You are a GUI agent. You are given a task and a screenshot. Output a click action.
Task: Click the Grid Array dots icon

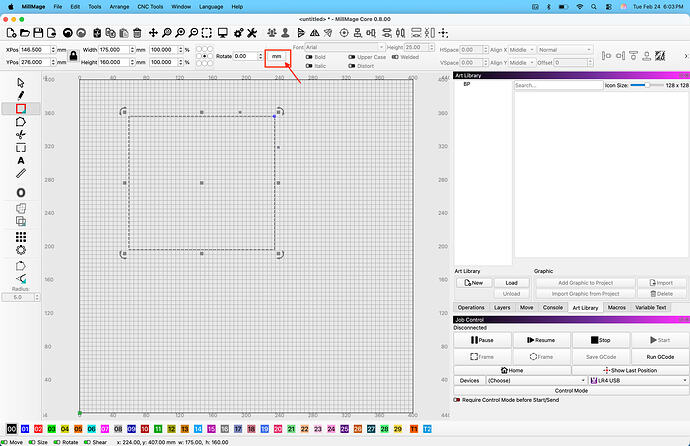tap(21, 237)
